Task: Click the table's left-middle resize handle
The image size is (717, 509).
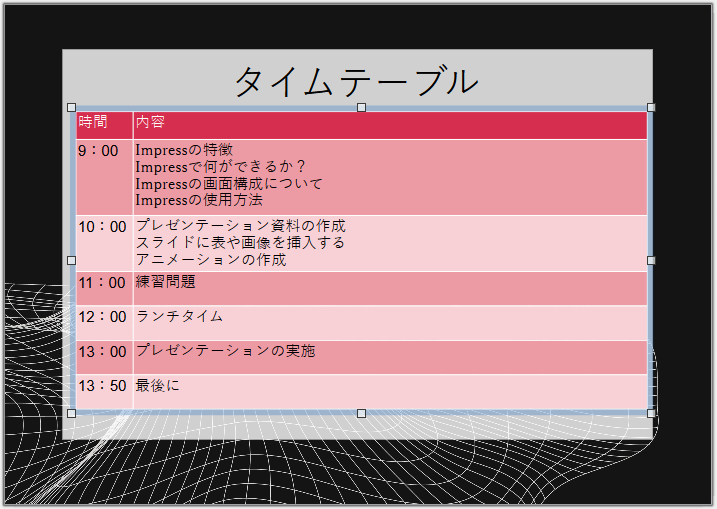Action: (x=71, y=260)
